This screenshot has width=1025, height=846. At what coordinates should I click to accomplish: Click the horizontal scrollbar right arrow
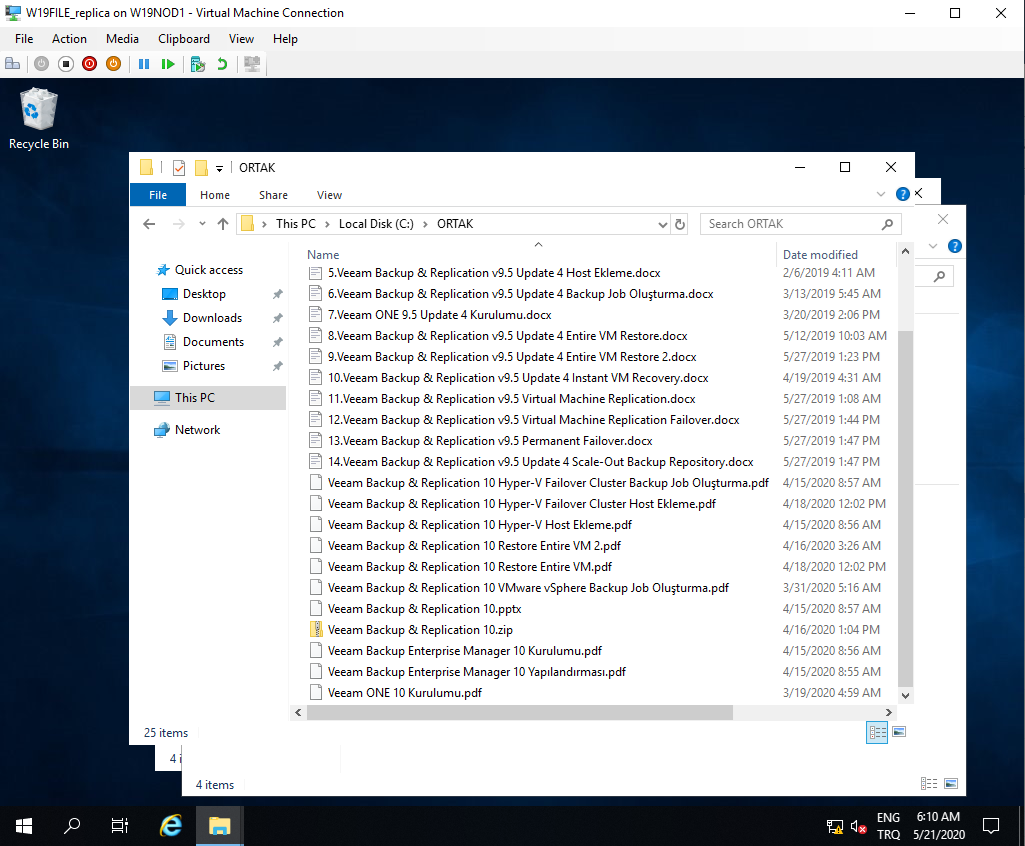pos(888,713)
